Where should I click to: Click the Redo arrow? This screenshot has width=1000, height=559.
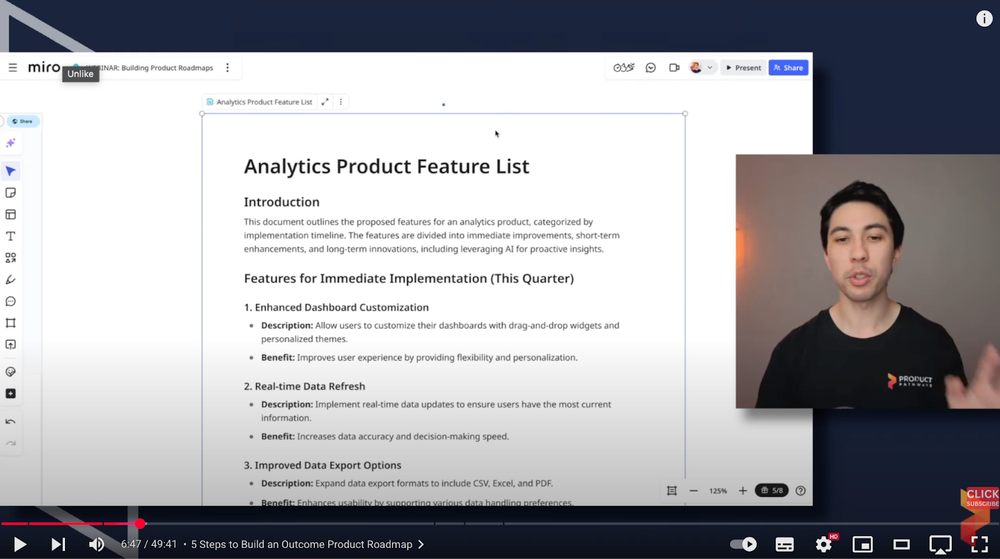tap(11, 444)
